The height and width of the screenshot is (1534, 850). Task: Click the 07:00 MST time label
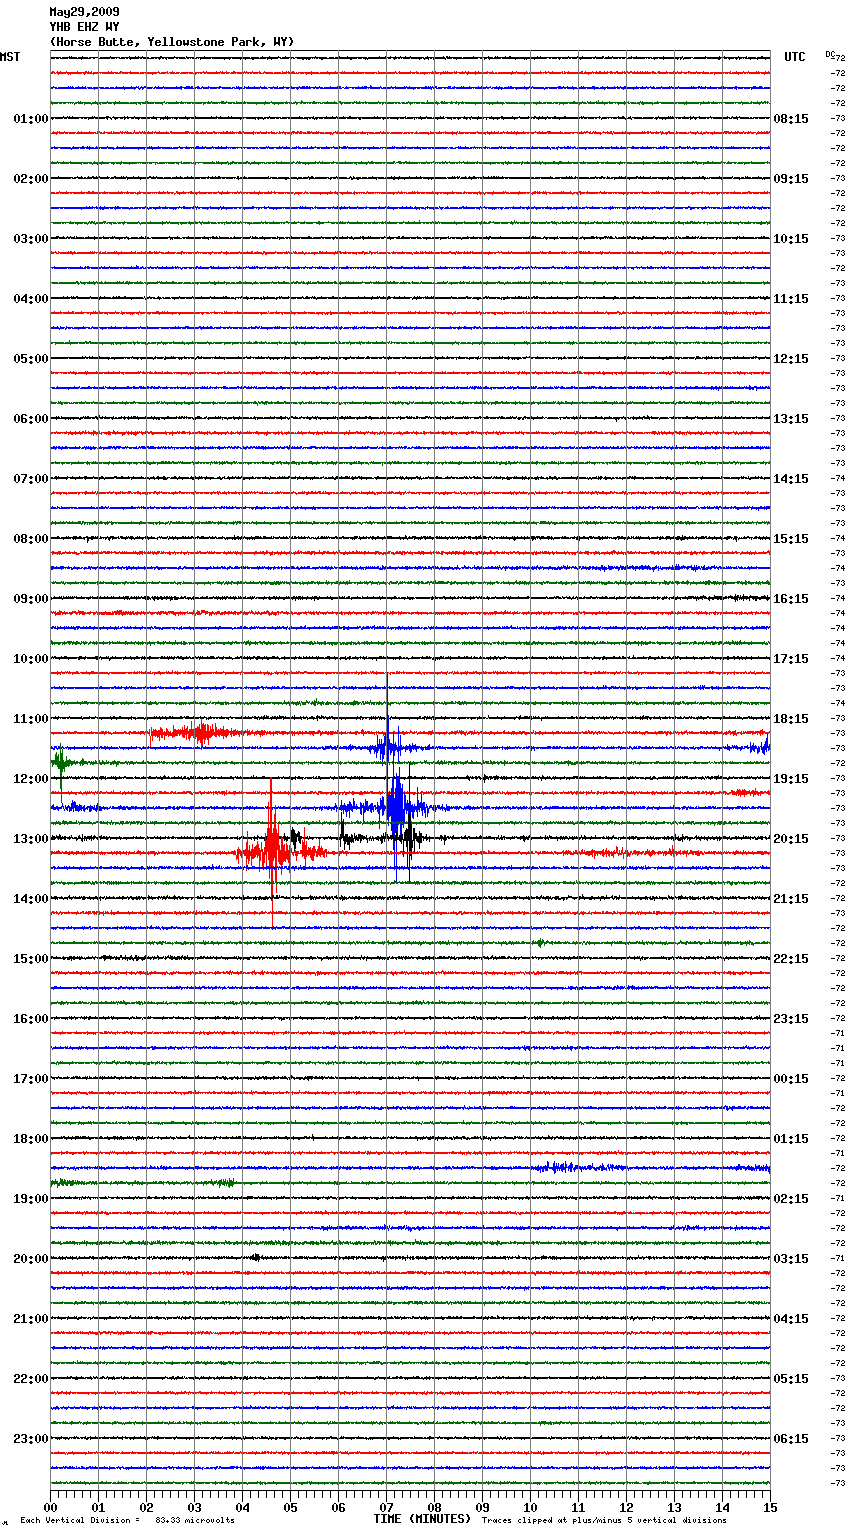[x=30, y=479]
